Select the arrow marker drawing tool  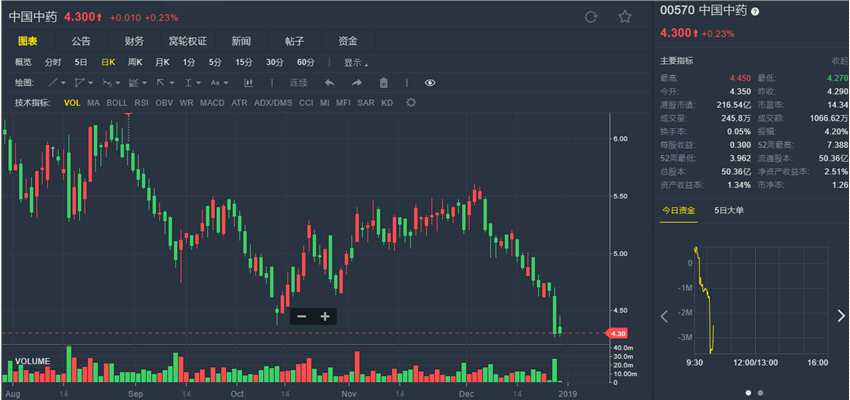(x=160, y=83)
